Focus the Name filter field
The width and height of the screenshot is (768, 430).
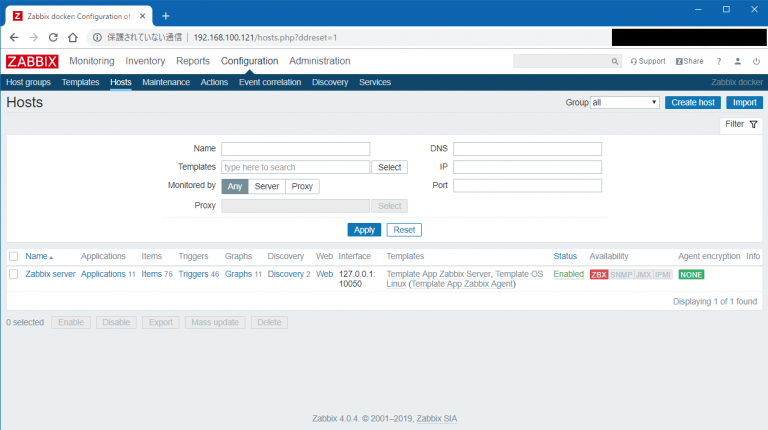point(295,148)
